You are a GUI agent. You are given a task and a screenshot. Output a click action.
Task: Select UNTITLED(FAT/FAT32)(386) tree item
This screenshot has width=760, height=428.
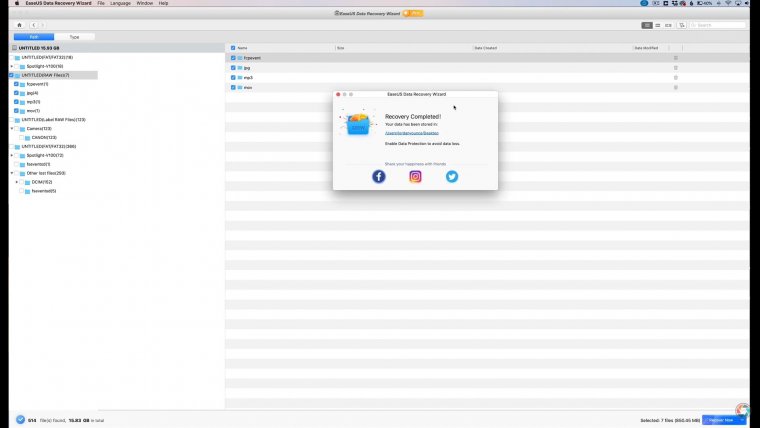point(48,146)
